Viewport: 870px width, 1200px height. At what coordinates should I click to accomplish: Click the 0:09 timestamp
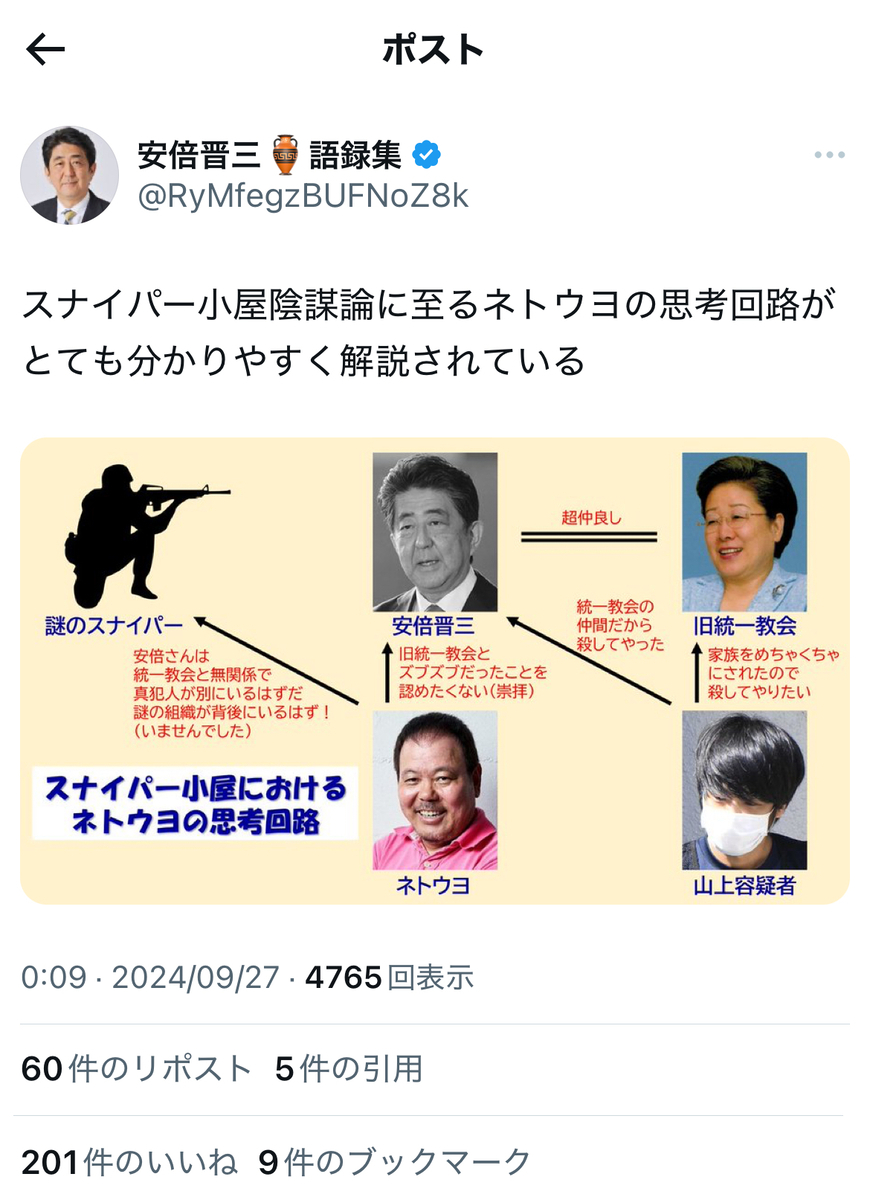point(54,977)
